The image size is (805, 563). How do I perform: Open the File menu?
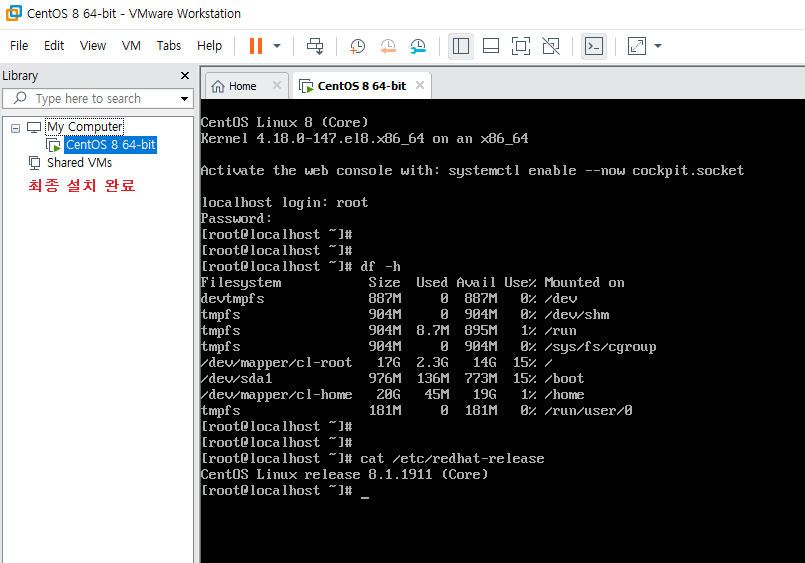pyautogui.click(x=19, y=46)
